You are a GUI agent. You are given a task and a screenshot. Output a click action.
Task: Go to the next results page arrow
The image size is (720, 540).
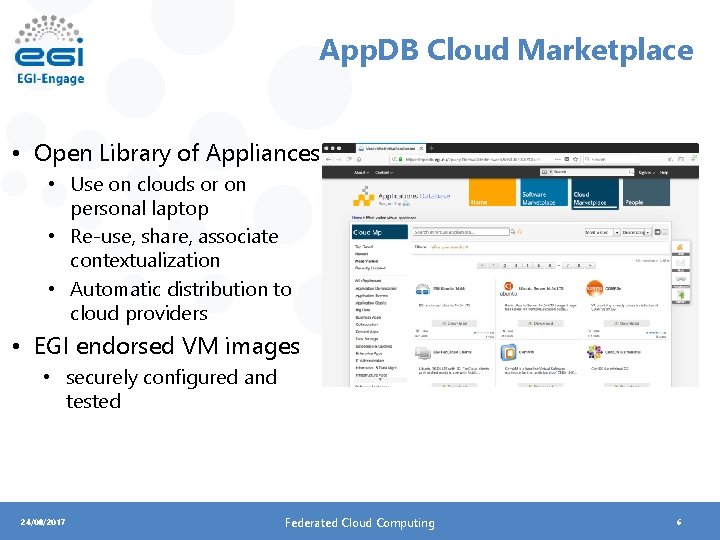click(x=591, y=265)
